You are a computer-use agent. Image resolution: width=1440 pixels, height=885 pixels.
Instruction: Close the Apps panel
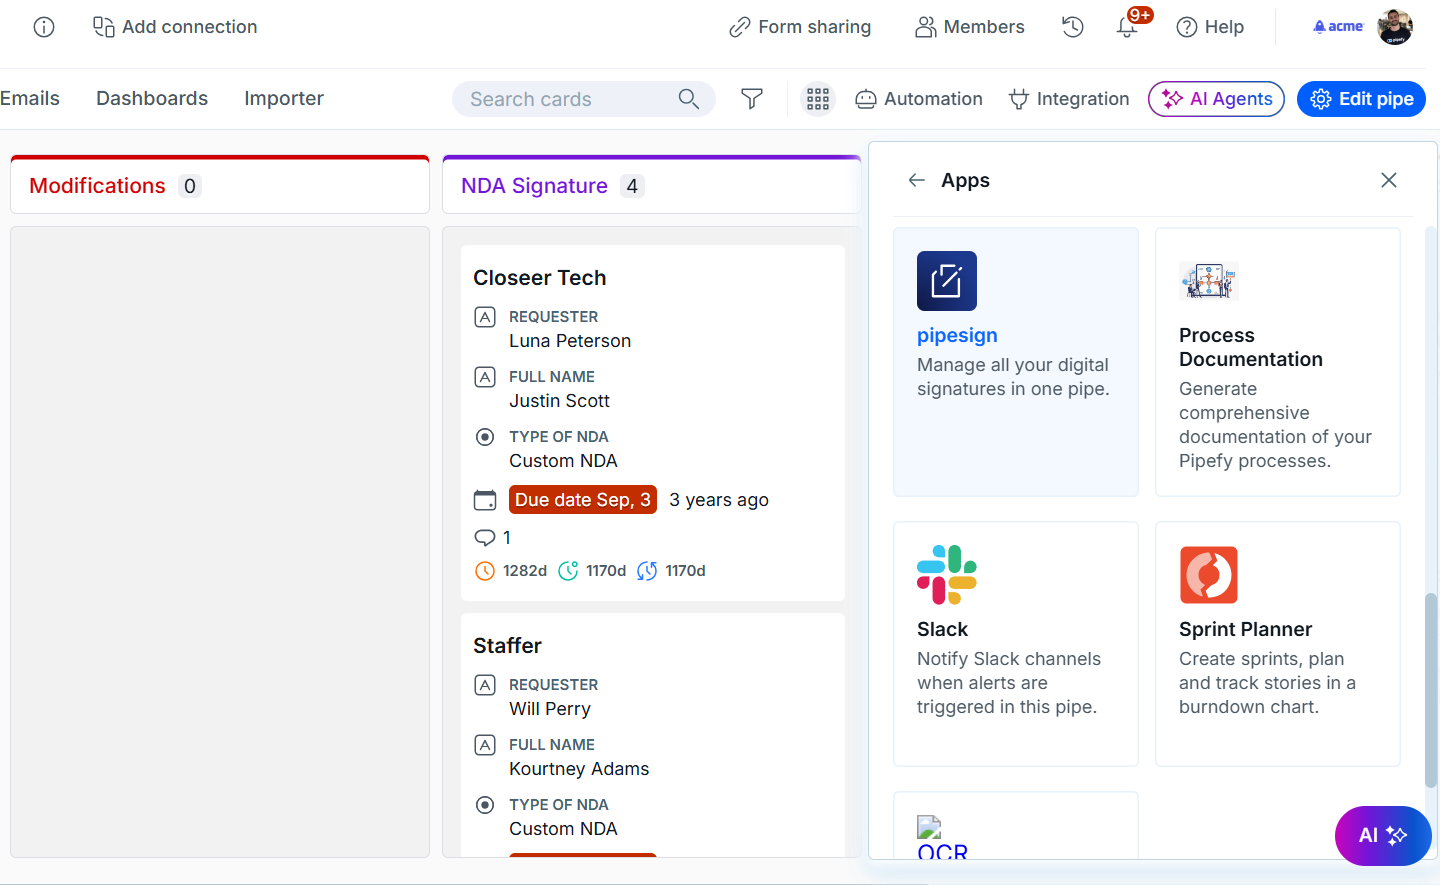1389,180
